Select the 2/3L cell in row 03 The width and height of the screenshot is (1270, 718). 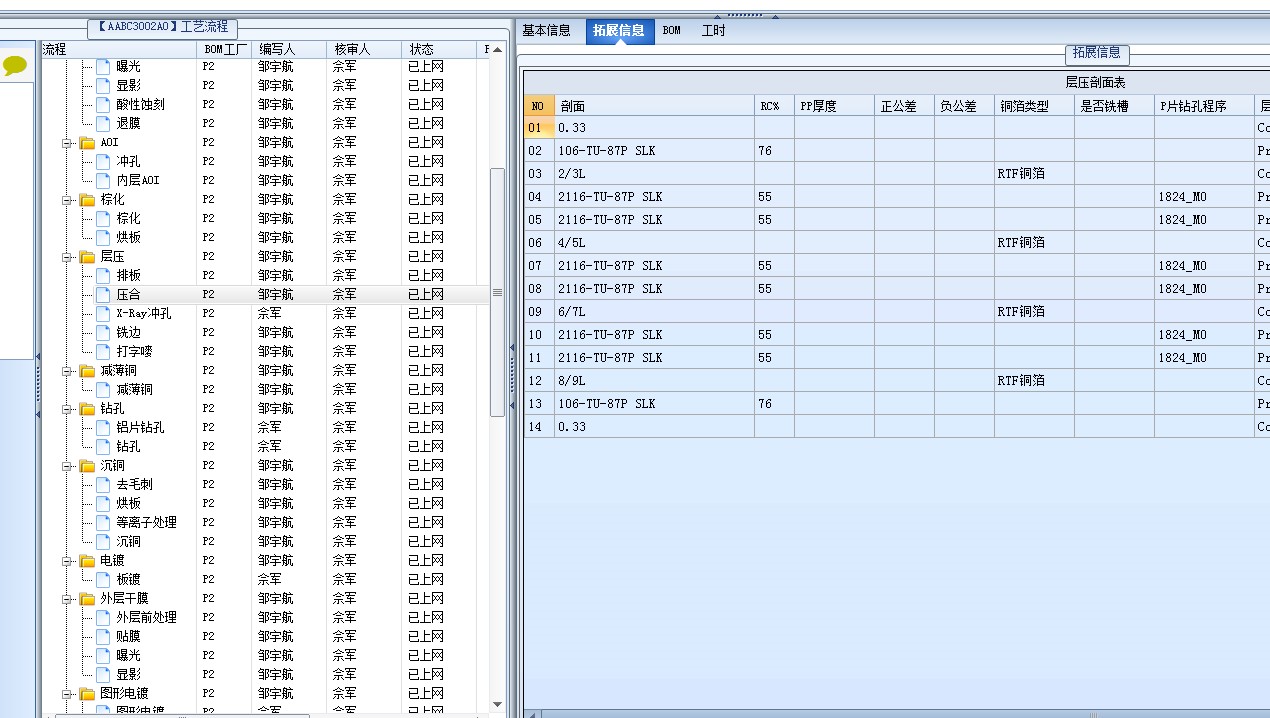click(x=654, y=174)
